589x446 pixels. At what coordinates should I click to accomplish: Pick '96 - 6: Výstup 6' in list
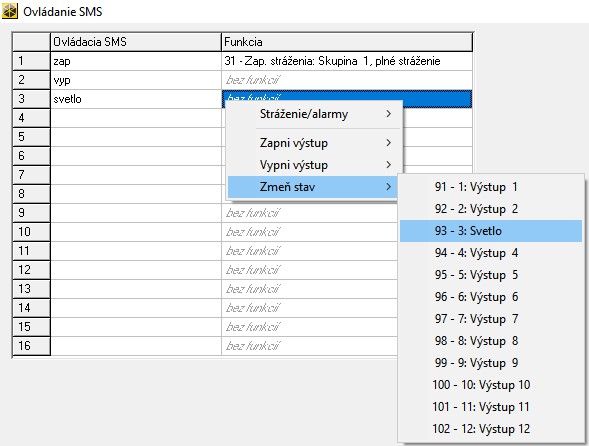tap(491, 297)
